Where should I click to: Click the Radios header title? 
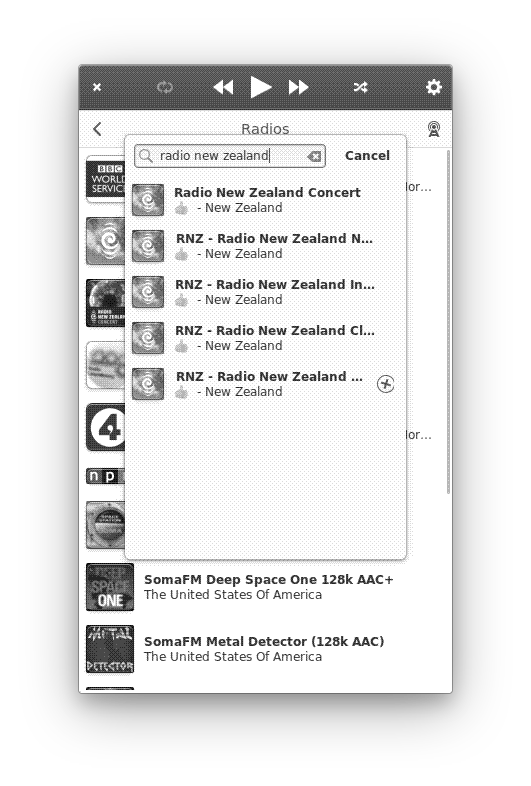pyautogui.click(x=265, y=128)
